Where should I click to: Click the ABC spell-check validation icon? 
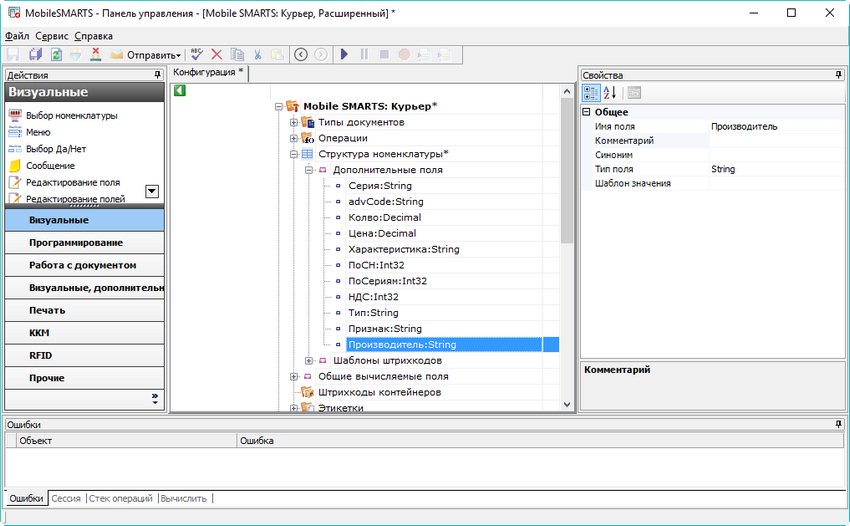click(x=196, y=54)
